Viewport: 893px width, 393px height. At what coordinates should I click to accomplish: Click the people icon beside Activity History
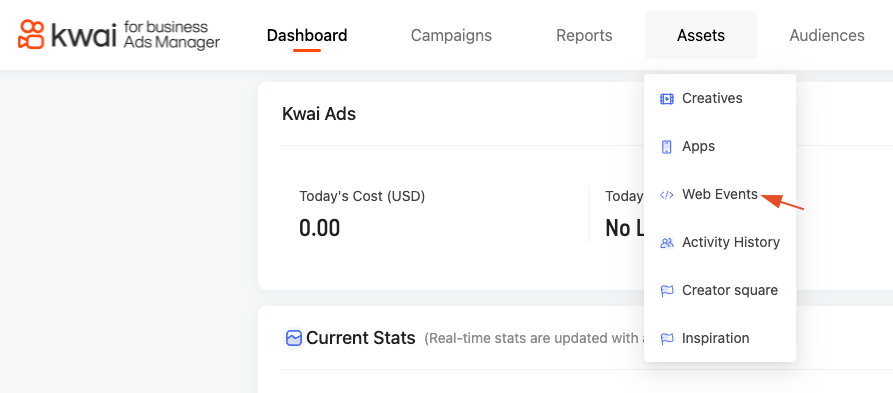666,243
